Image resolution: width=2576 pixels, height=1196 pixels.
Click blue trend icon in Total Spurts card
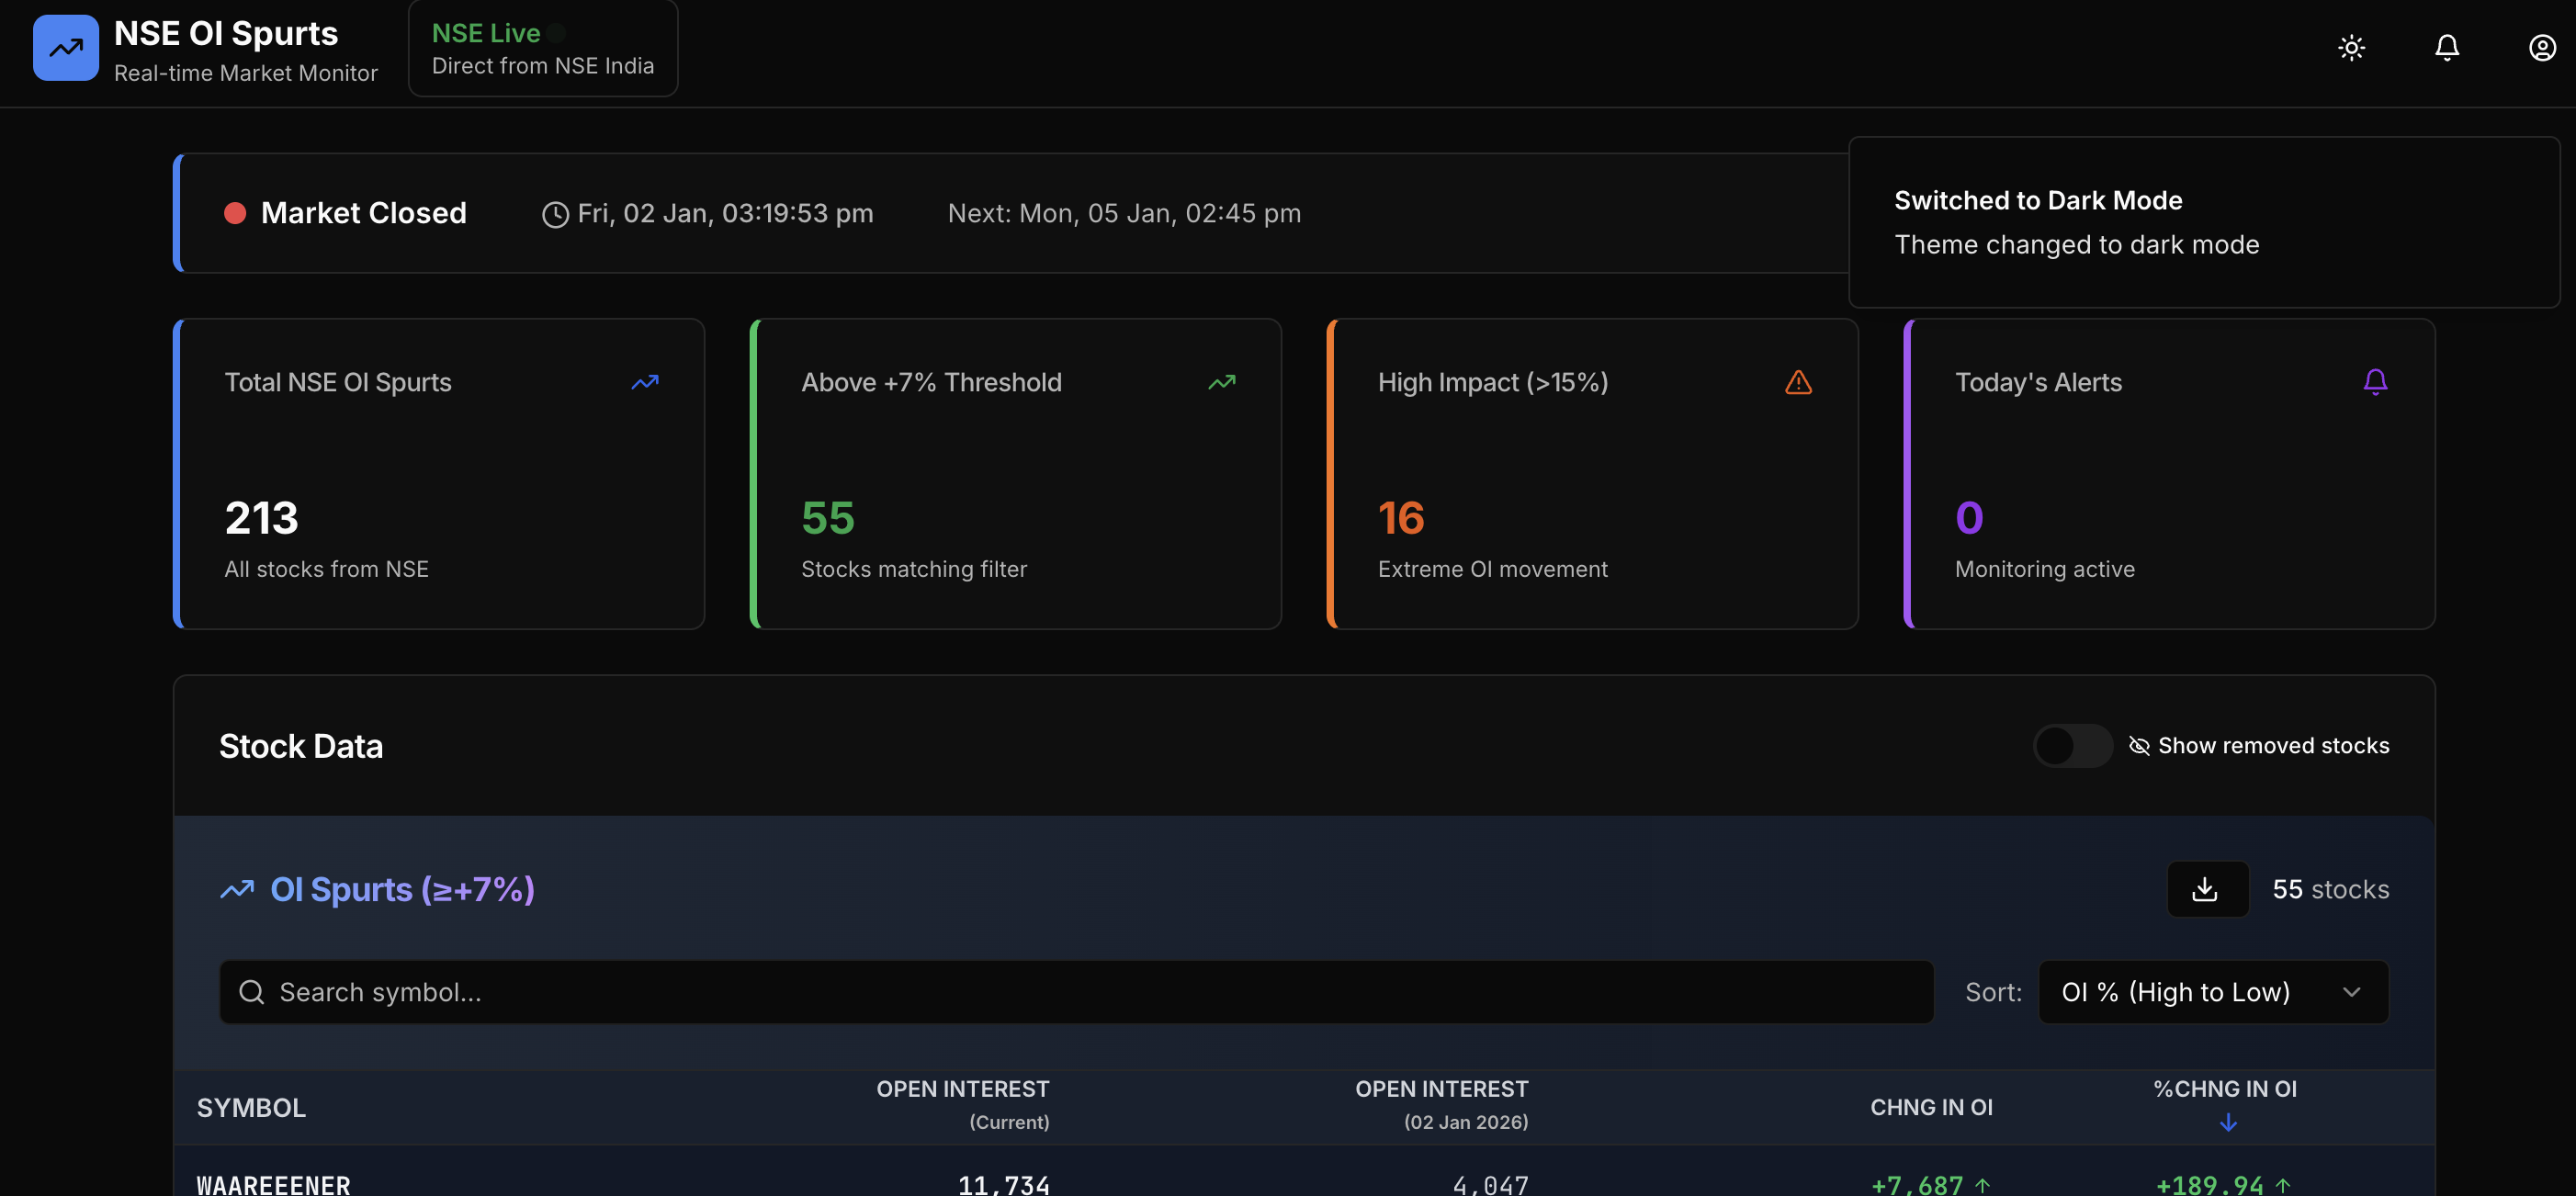point(645,382)
